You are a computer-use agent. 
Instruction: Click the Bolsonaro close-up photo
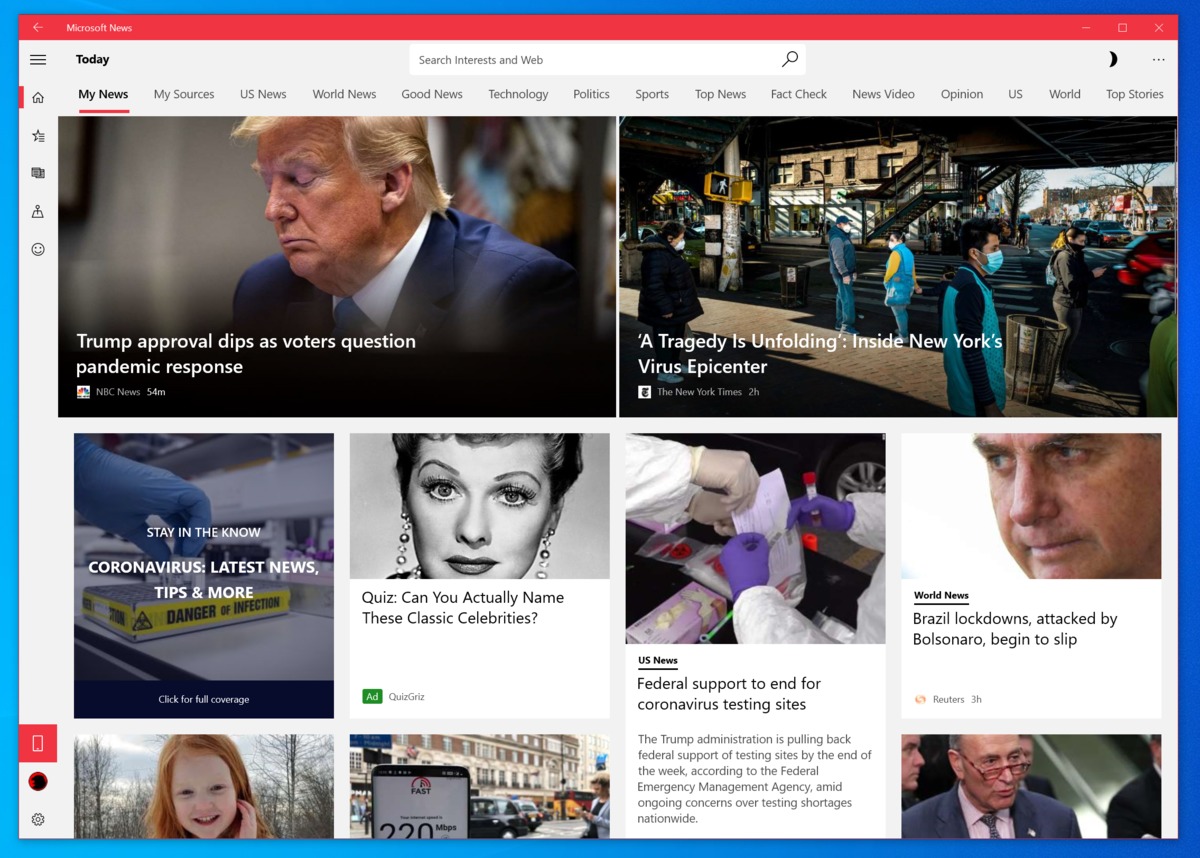pos(1031,506)
